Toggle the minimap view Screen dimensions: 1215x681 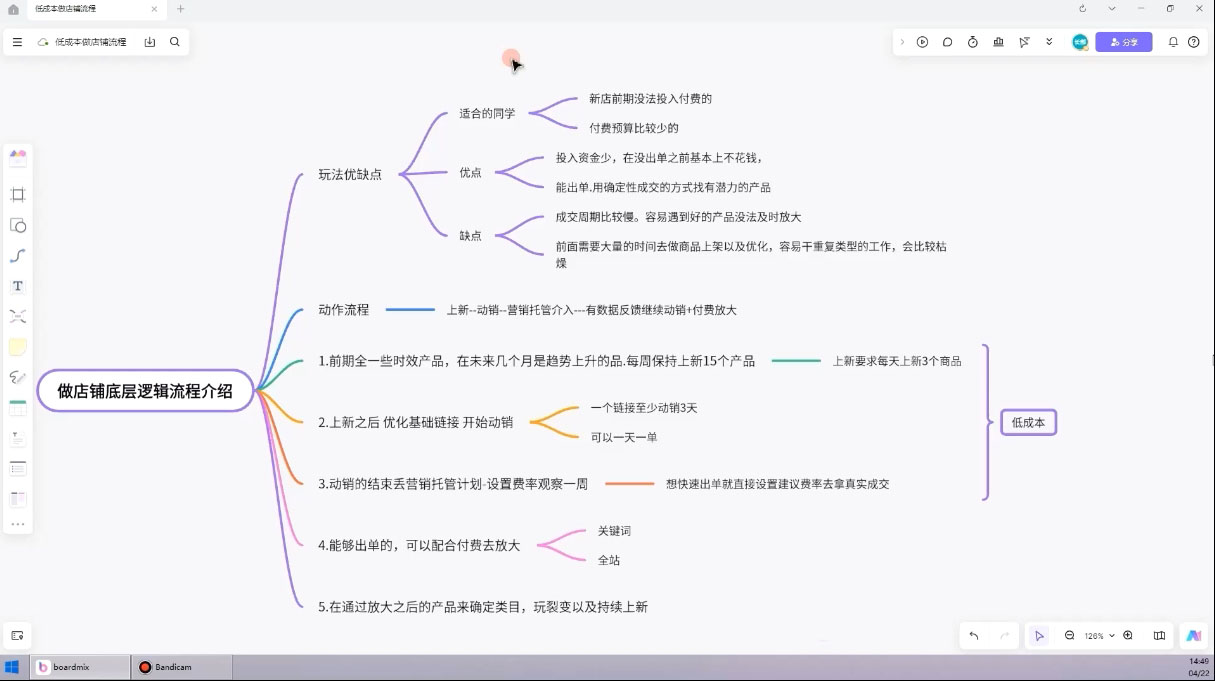(1158, 635)
